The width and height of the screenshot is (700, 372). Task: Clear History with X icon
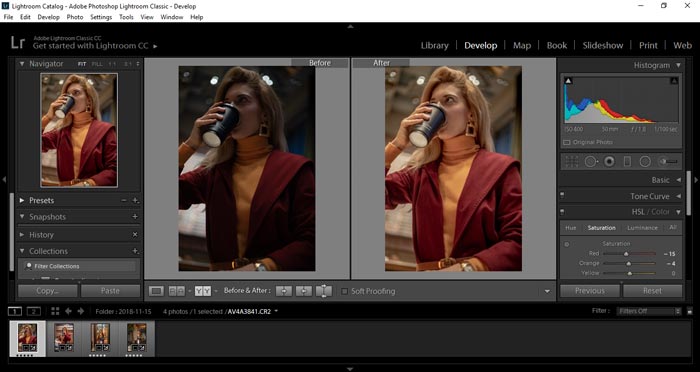tap(135, 234)
